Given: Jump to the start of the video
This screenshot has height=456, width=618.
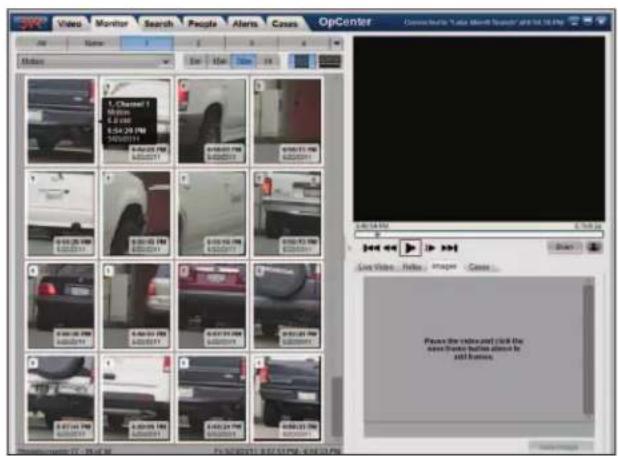Looking at the screenshot, I should click(x=371, y=248).
